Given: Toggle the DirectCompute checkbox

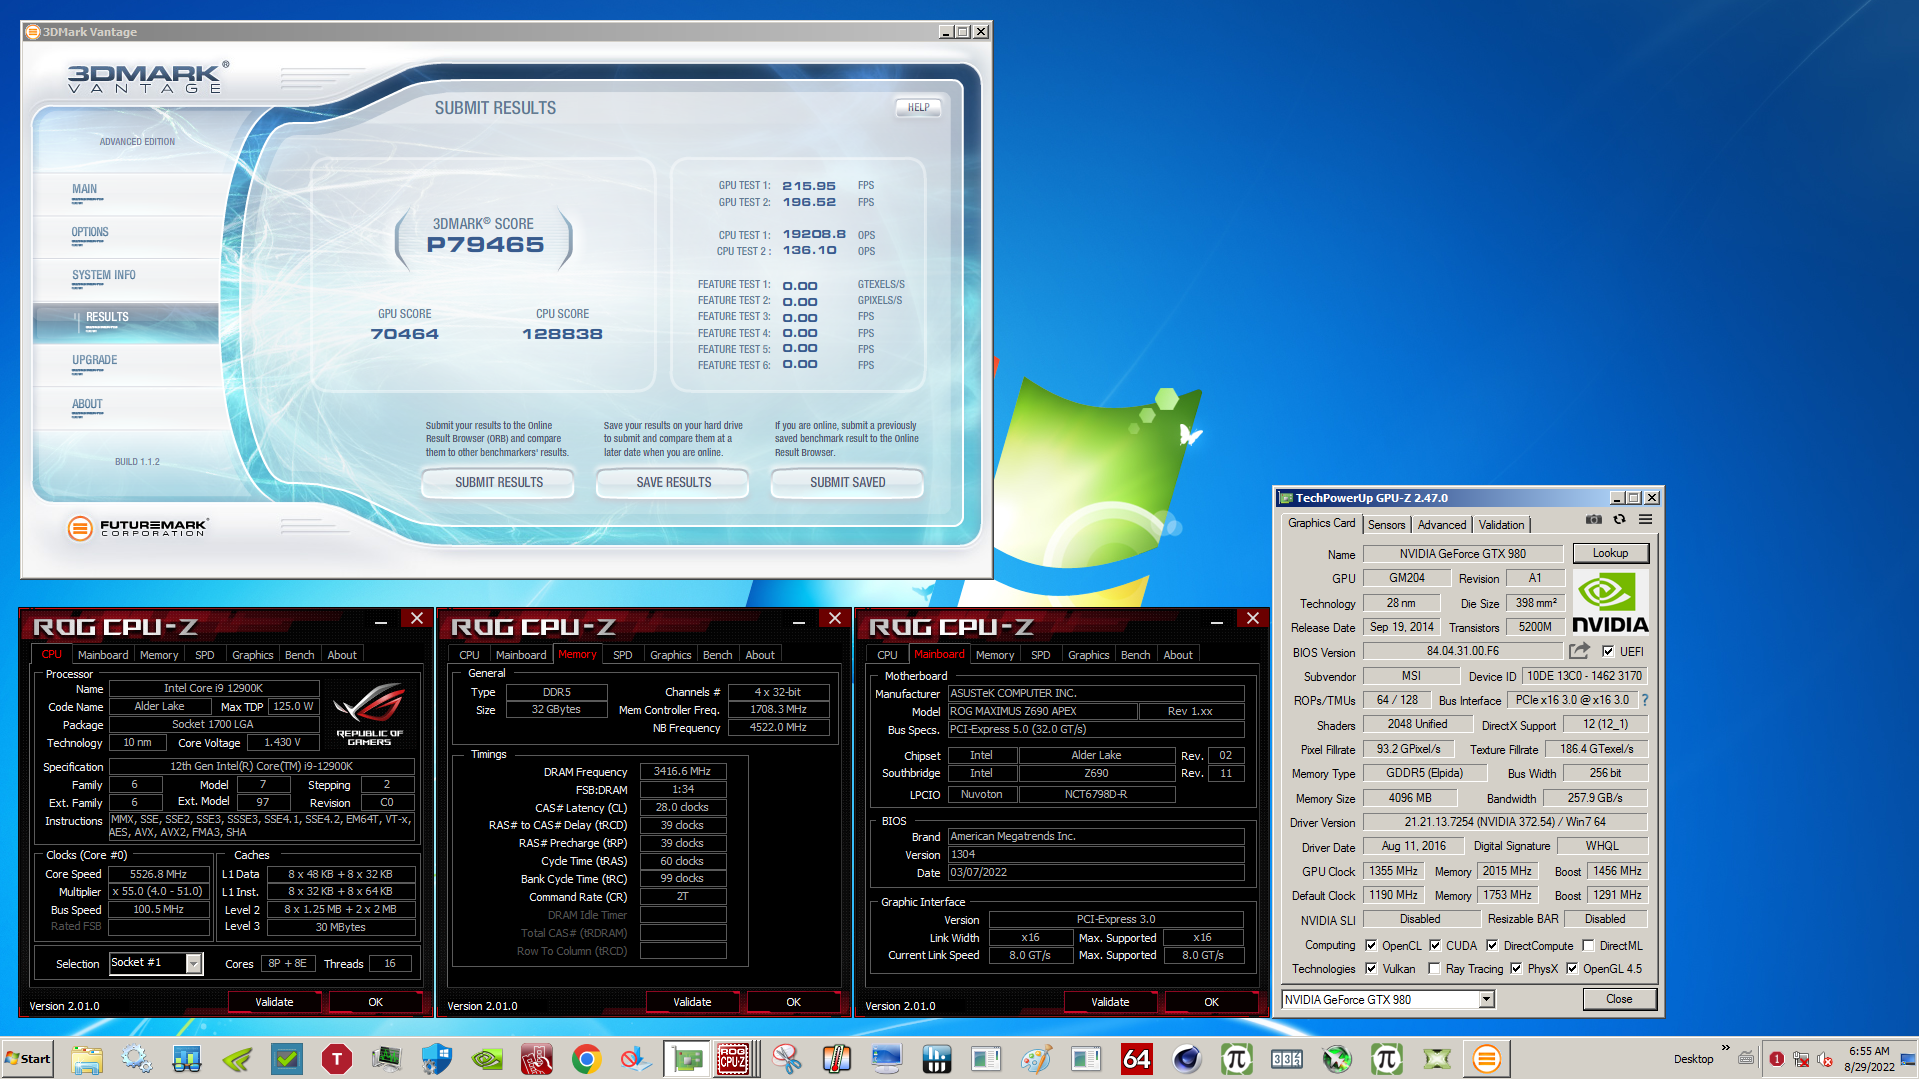Looking at the screenshot, I should (x=1492, y=945).
